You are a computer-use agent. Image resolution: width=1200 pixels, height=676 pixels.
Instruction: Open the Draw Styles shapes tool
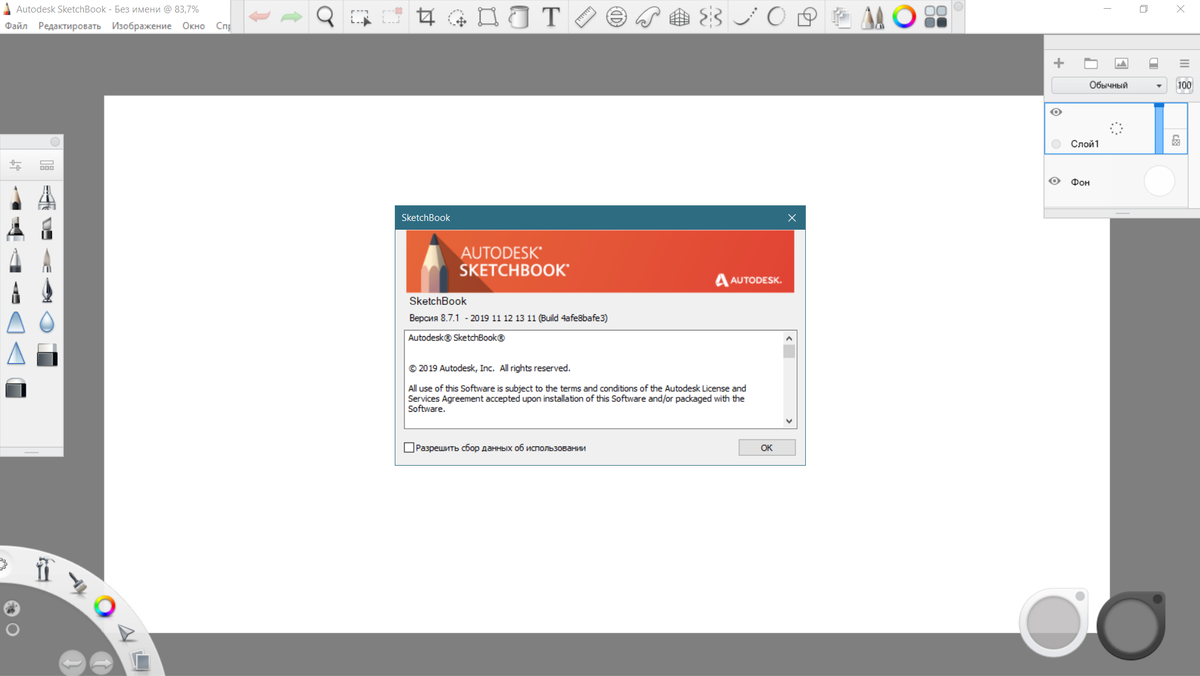807,17
